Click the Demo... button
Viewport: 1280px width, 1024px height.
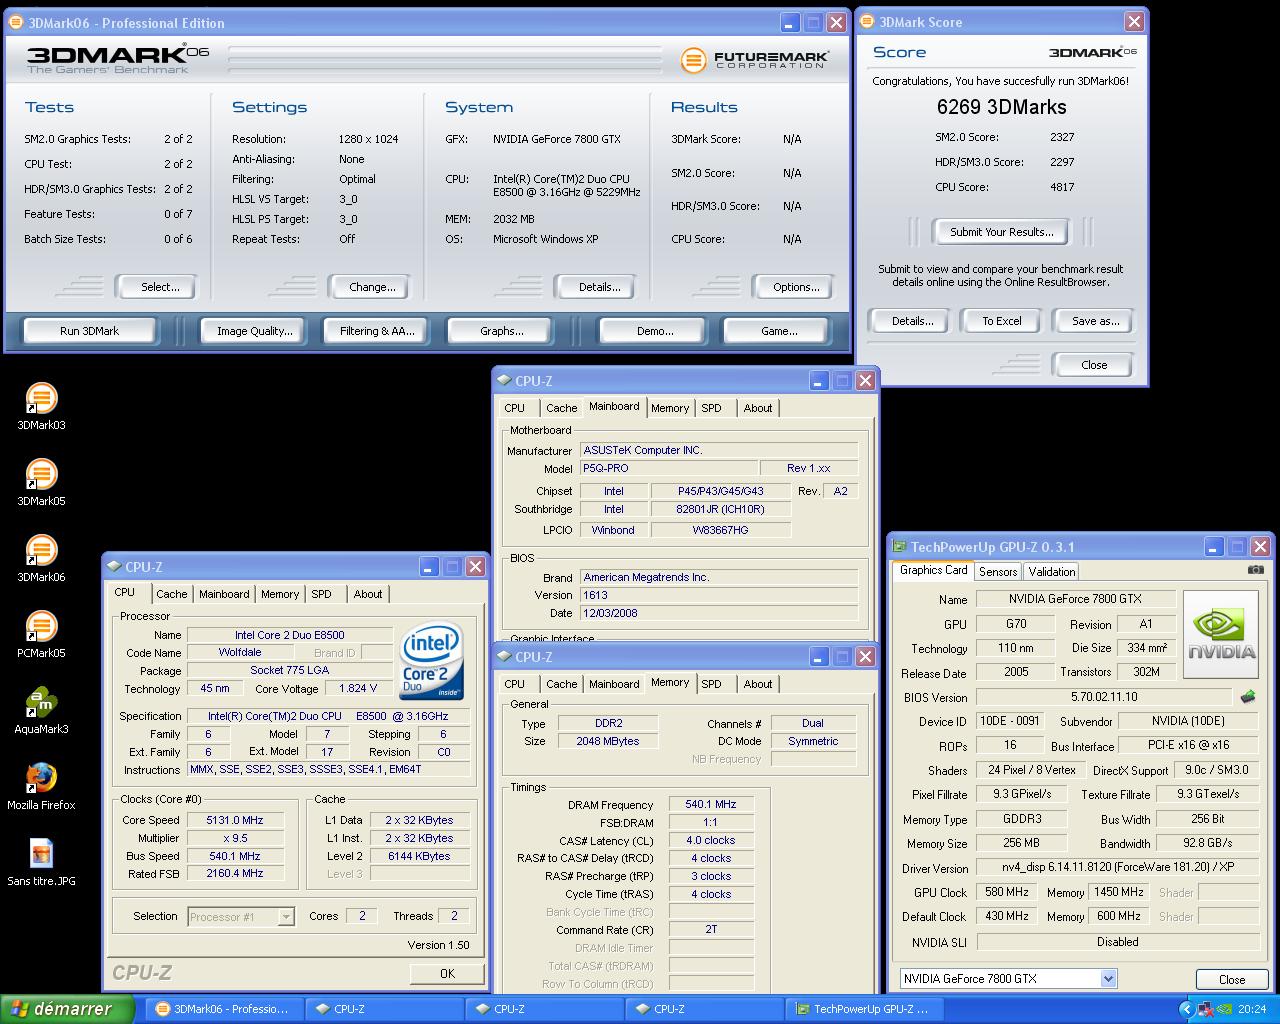654,331
